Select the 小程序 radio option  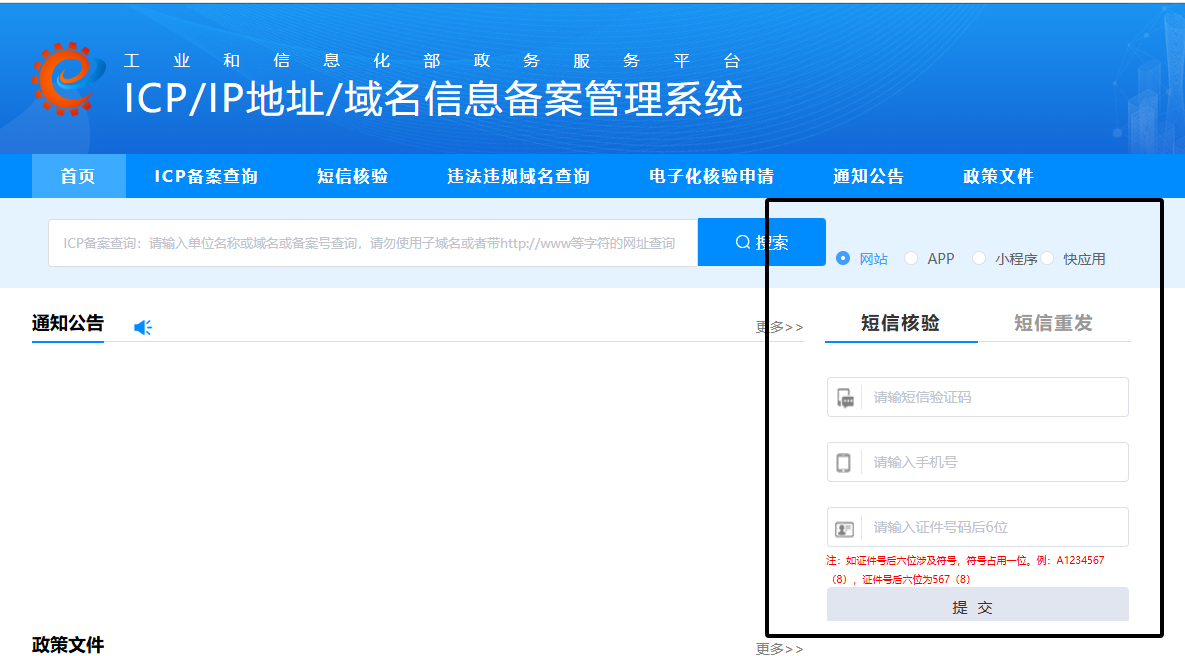[x=979, y=258]
